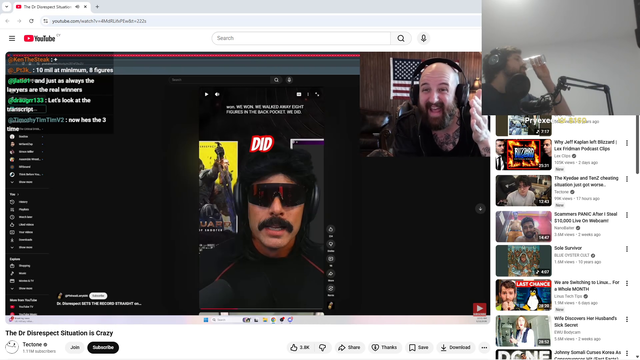Open Why Jeff Kaplan left Blizzard thumbnail

click(524, 154)
